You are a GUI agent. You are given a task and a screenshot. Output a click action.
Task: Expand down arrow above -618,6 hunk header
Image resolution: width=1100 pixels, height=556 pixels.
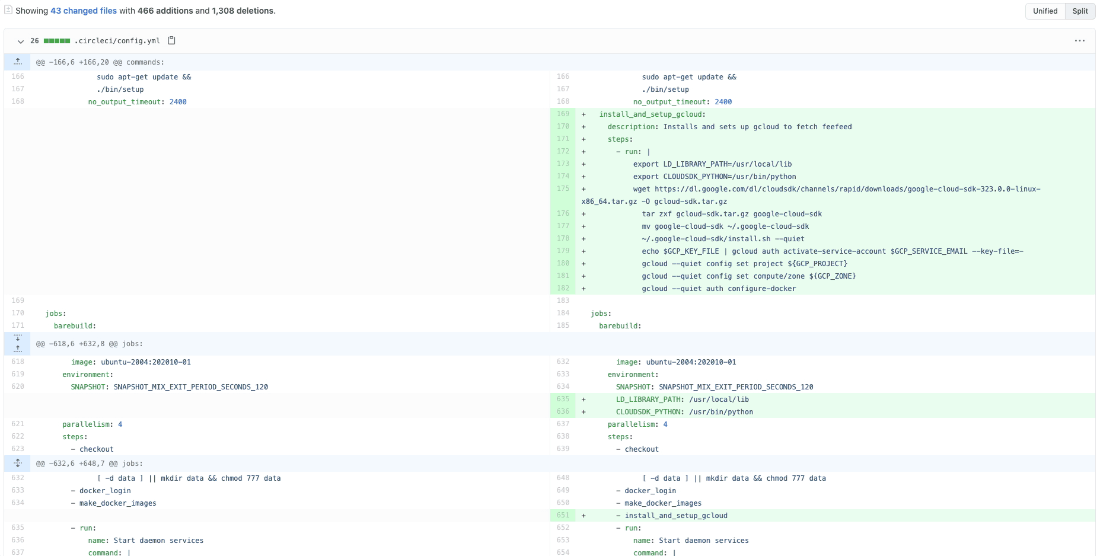click(x=18, y=338)
